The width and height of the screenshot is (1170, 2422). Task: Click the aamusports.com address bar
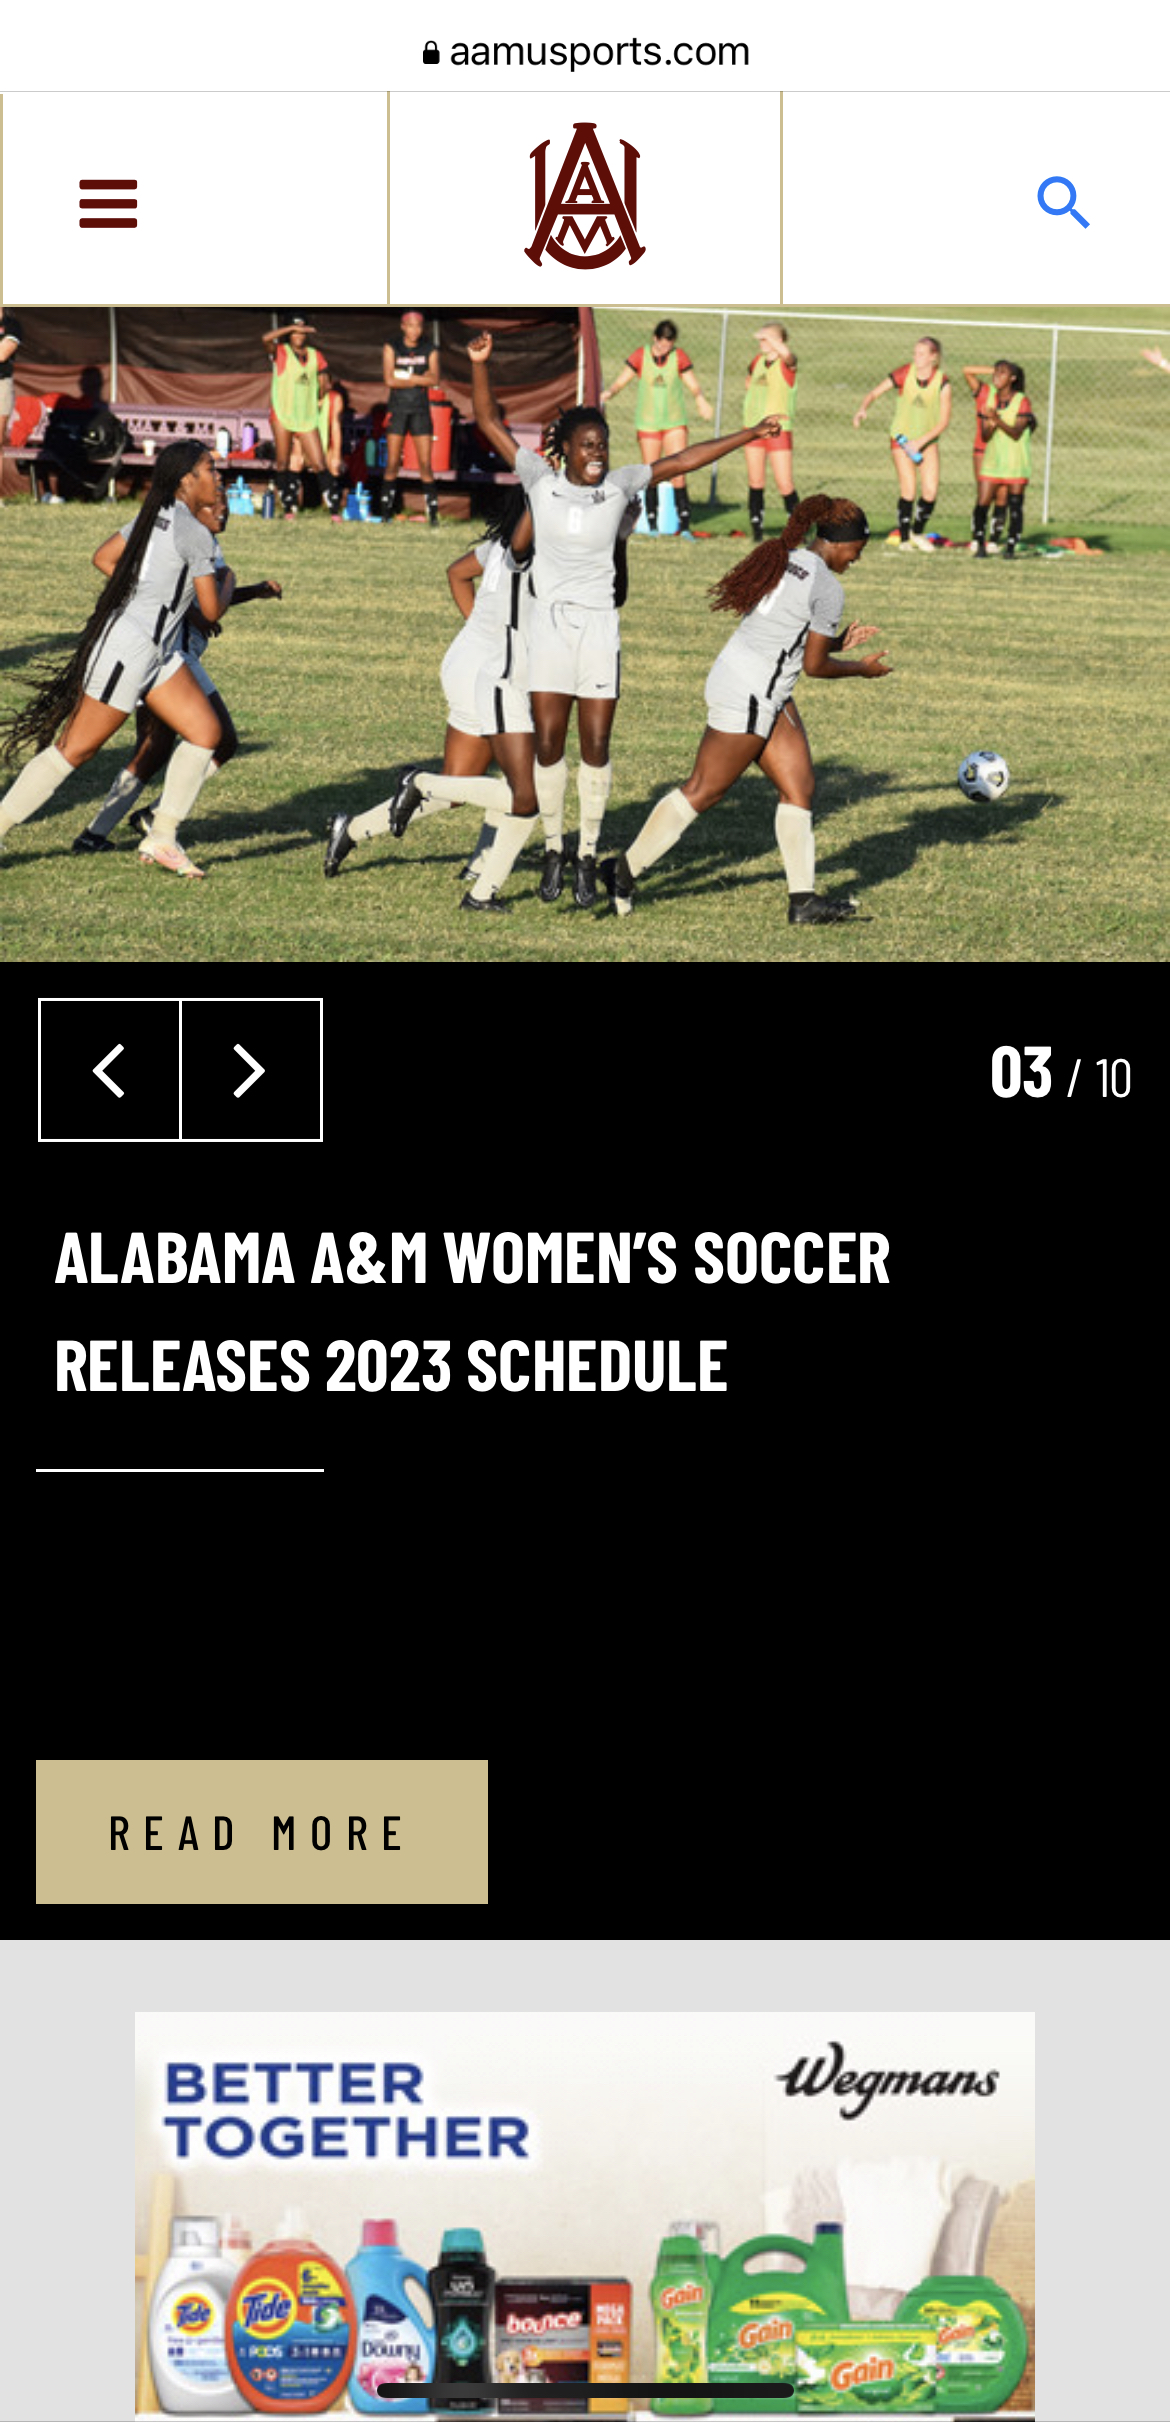[585, 51]
